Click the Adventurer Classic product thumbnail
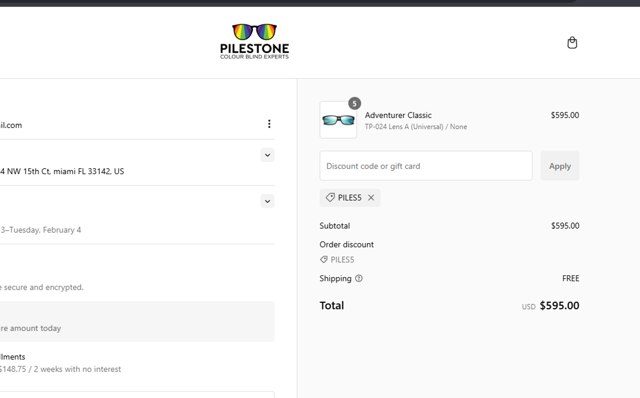The width and height of the screenshot is (640, 398). [338, 120]
